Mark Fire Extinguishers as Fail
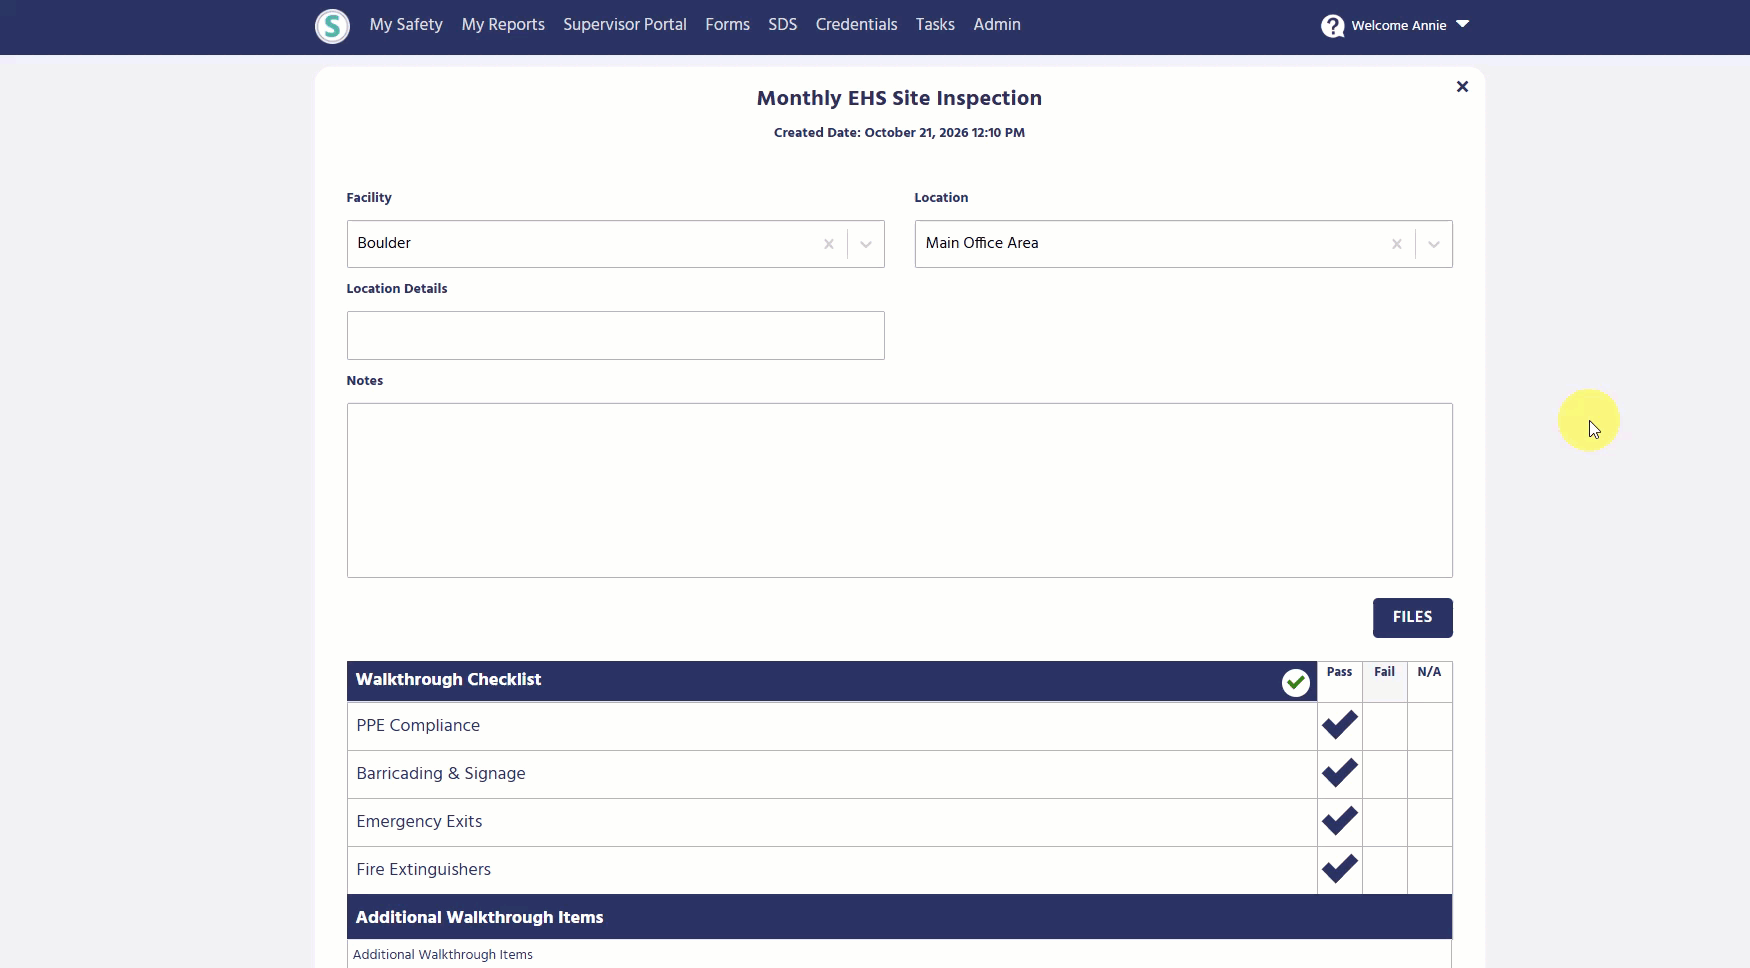1750x968 pixels. click(x=1384, y=870)
